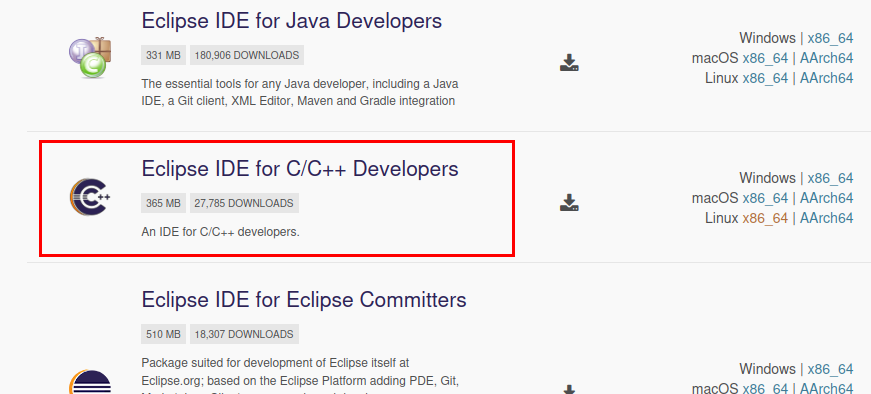Download C/C++ Developers macOS AArch64 build

[x=826, y=198]
